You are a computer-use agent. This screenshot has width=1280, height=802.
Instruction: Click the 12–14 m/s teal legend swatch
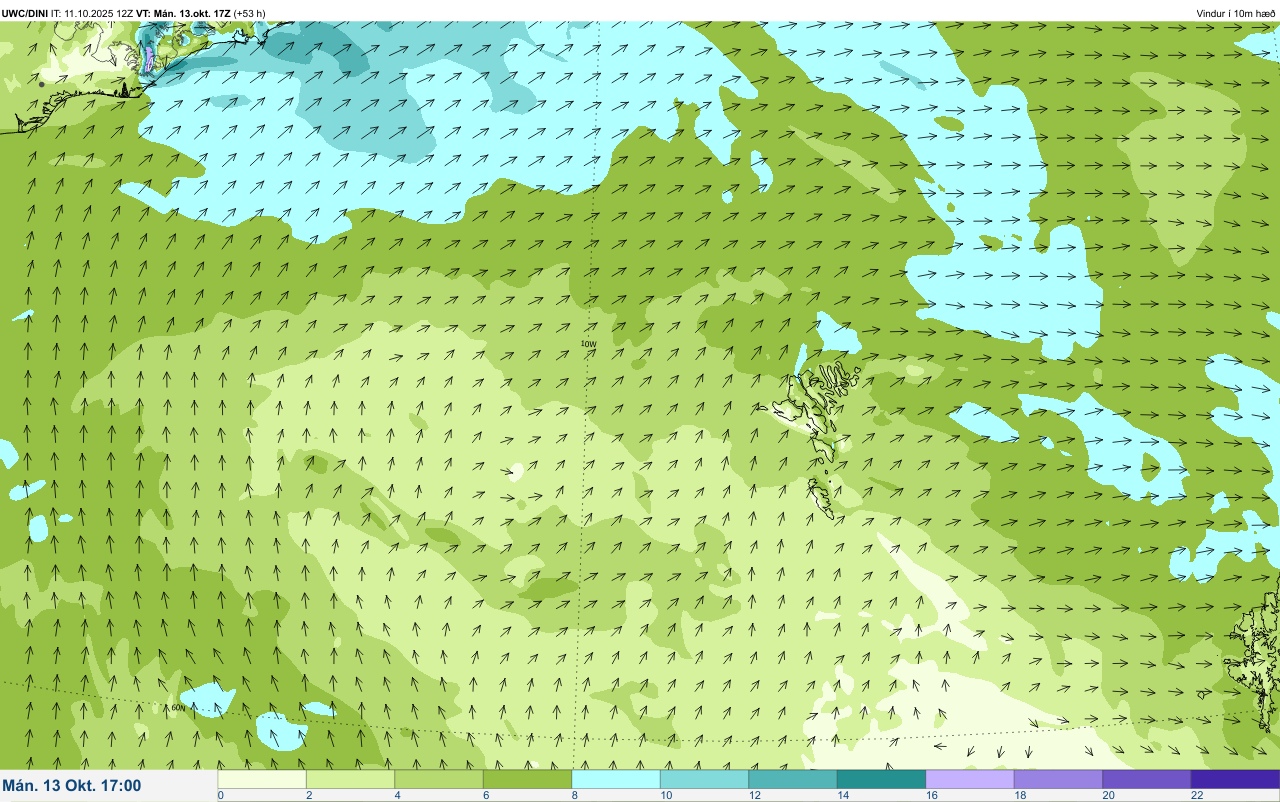[x=793, y=779]
